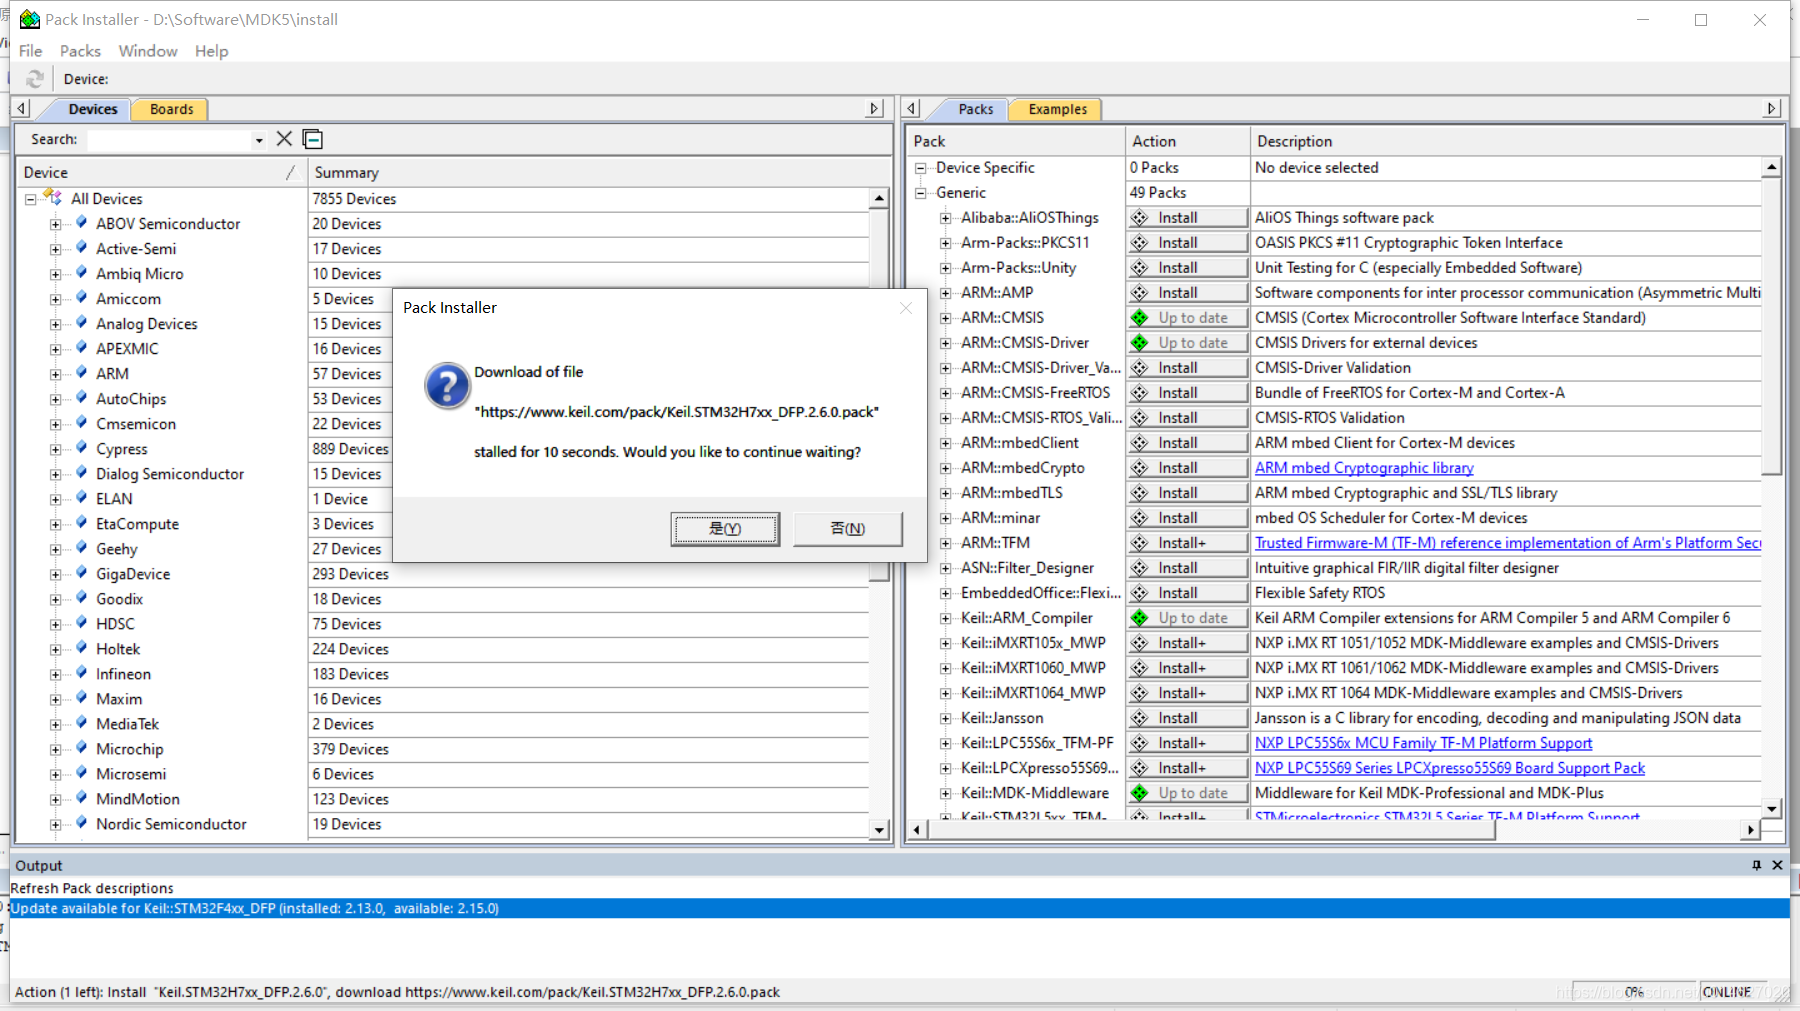Viewport: 1800px width, 1011px height.
Task: Open the Help menu
Action: (211, 51)
